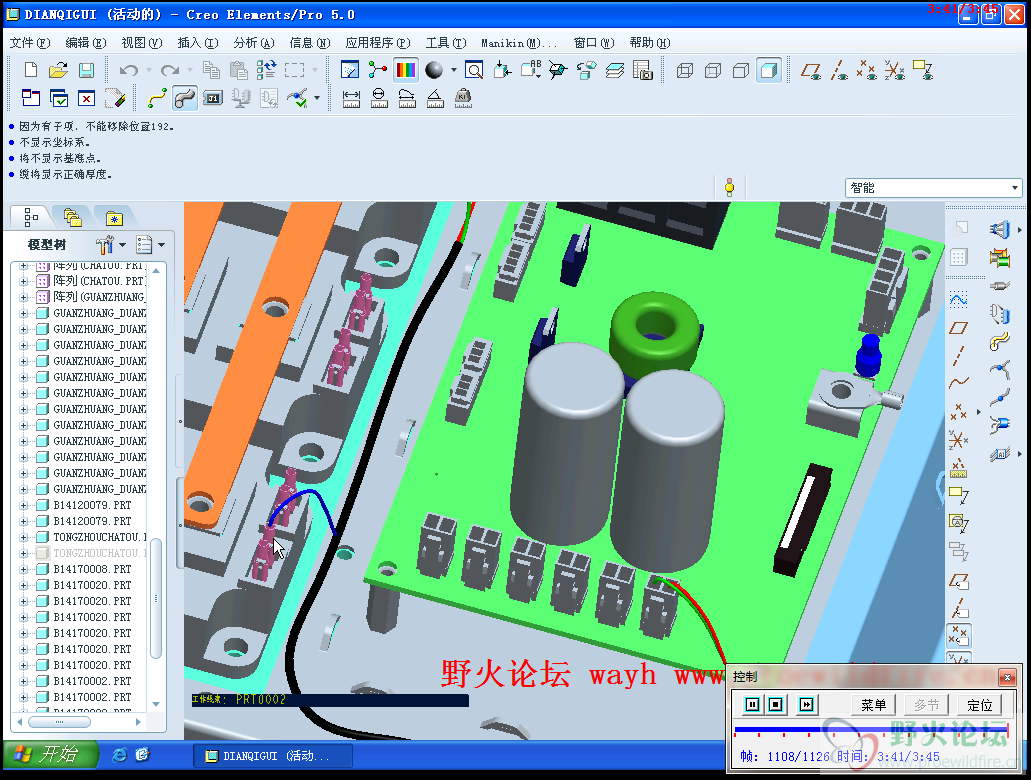Expand the grayed-out TONGZHOUCHATOU tree node

click(24, 553)
